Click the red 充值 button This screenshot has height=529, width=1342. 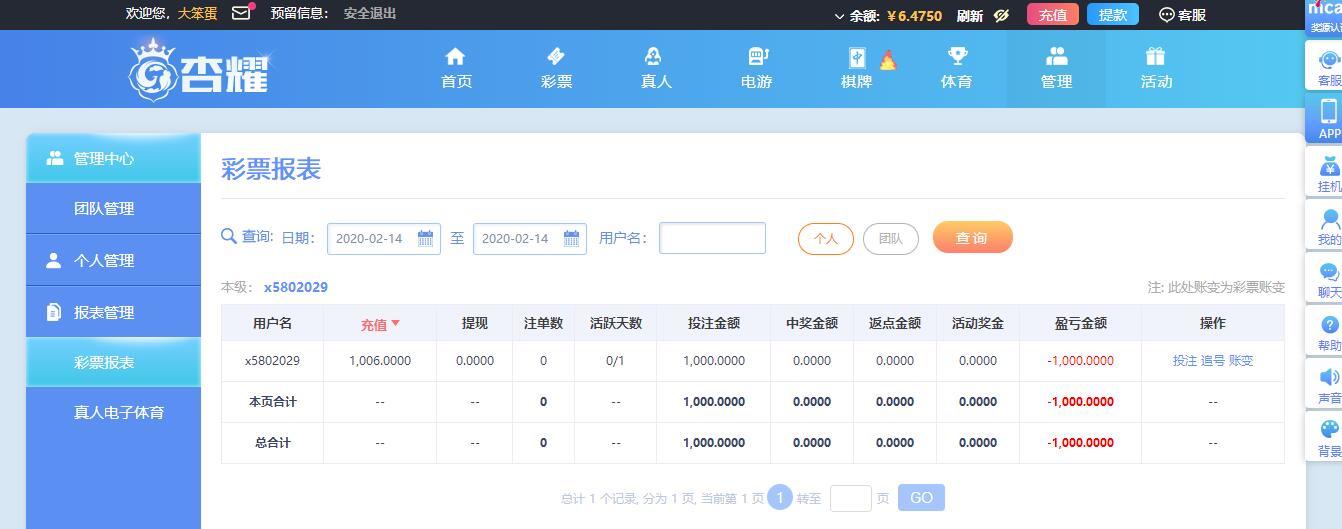[1052, 15]
